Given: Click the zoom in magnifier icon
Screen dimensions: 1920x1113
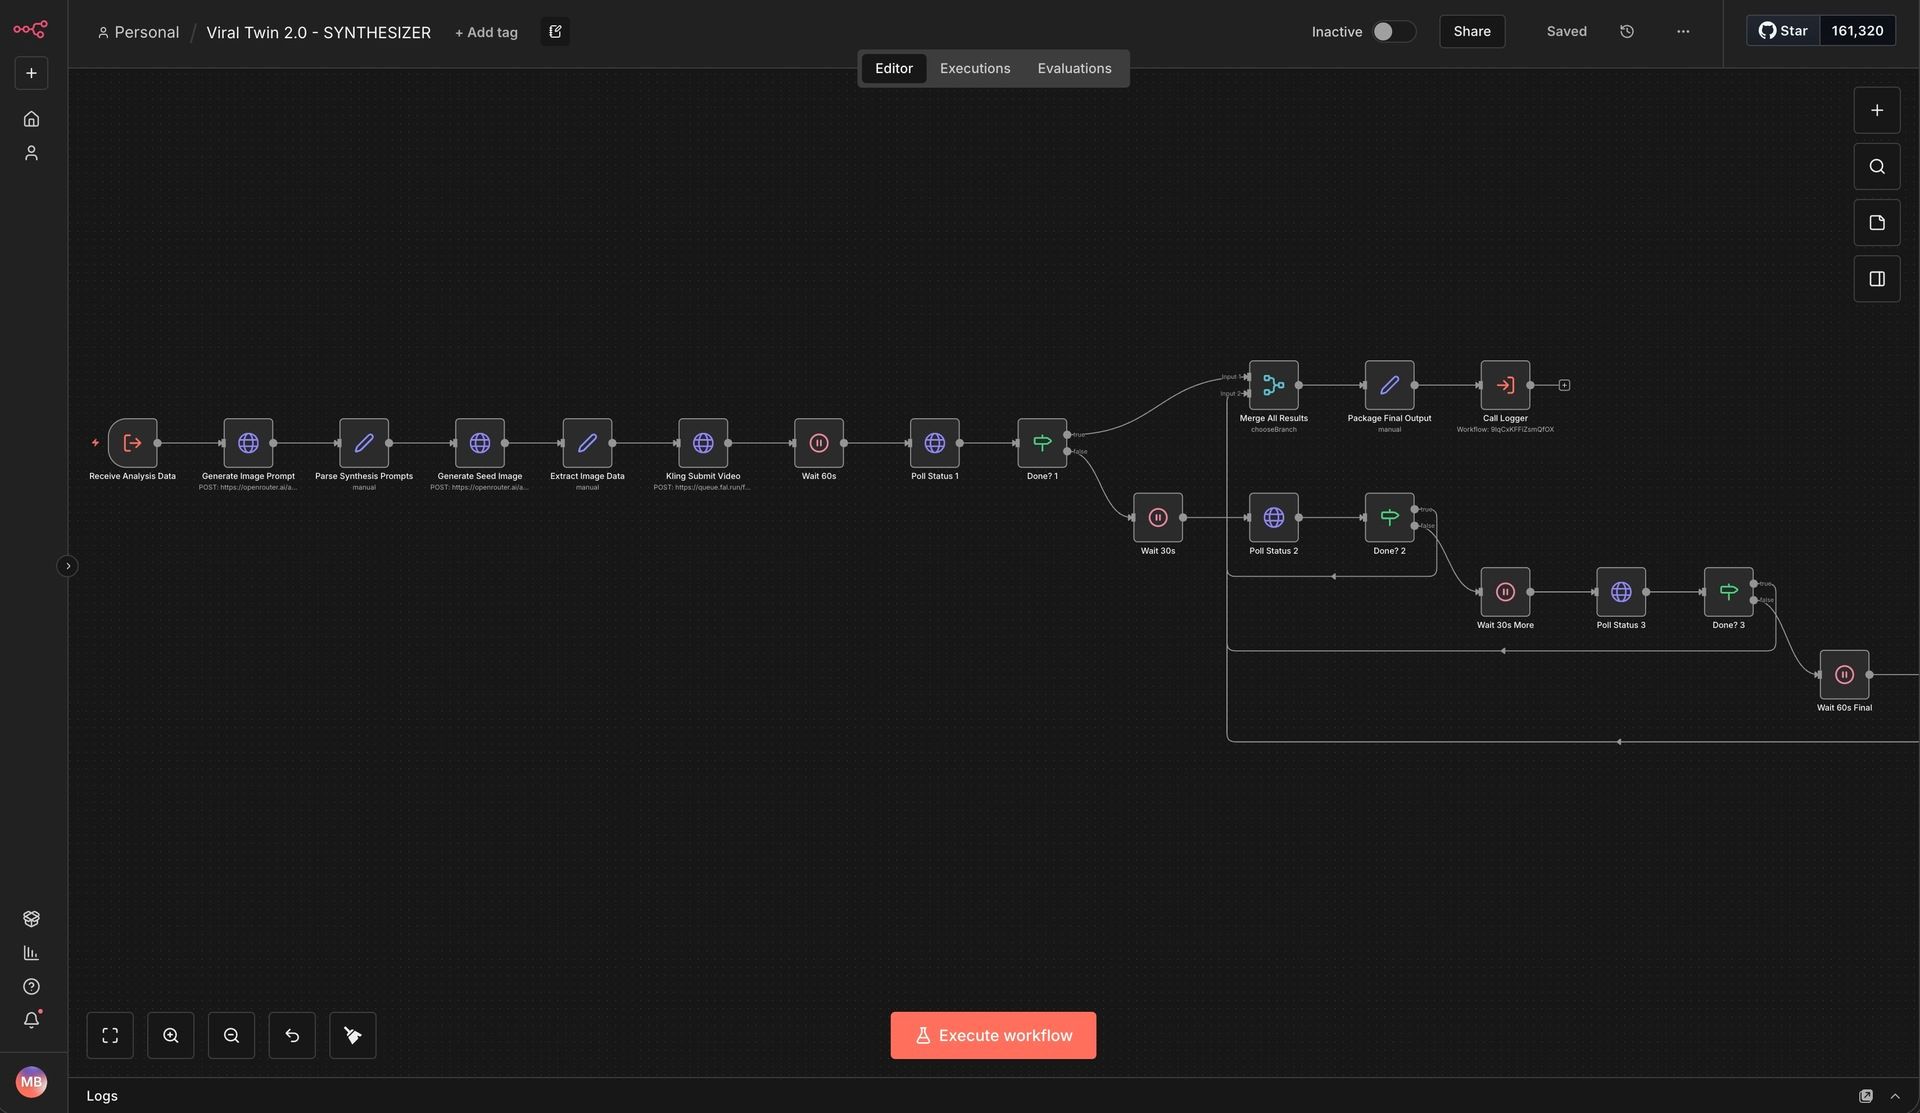Looking at the screenshot, I should [171, 1035].
